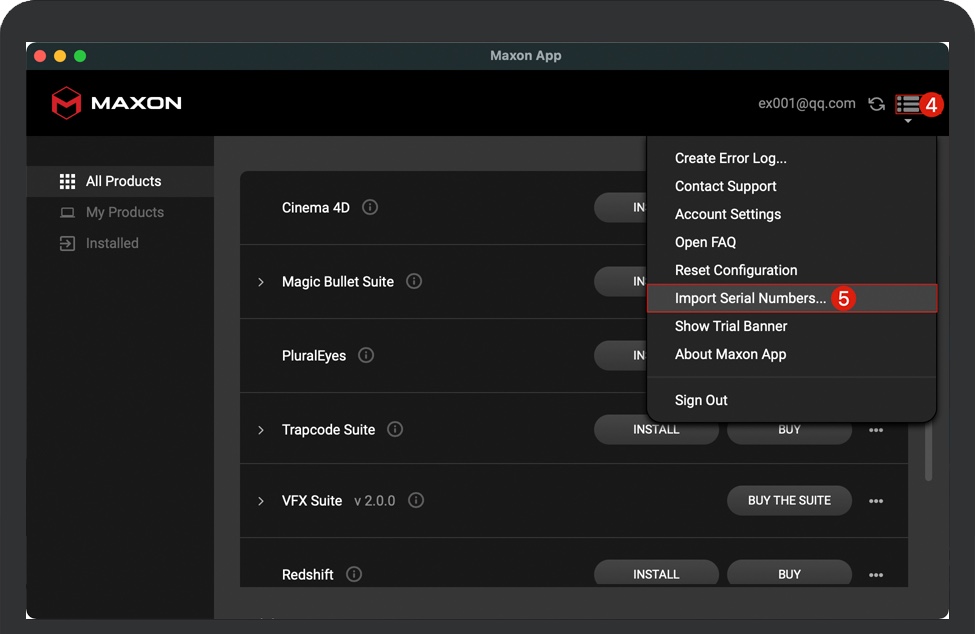Click the info icon next to Cinema 4D
Viewport: 975px width, 634px height.
point(370,208)
